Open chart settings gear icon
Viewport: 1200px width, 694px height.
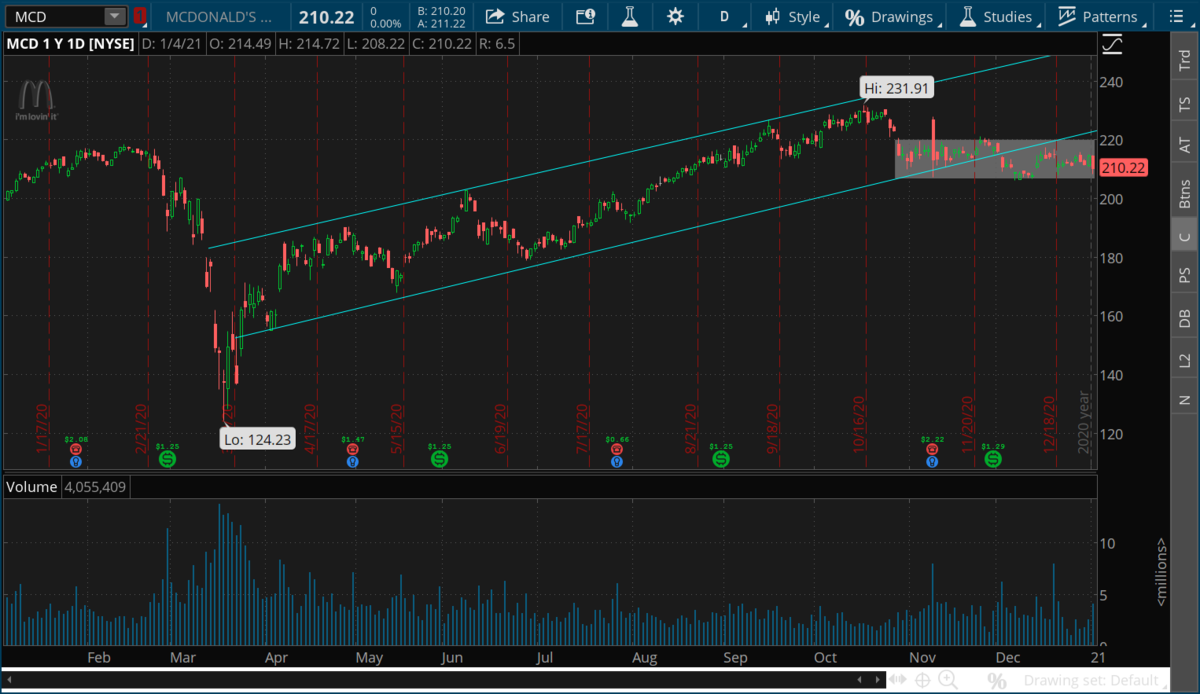[x=675, y=16]
